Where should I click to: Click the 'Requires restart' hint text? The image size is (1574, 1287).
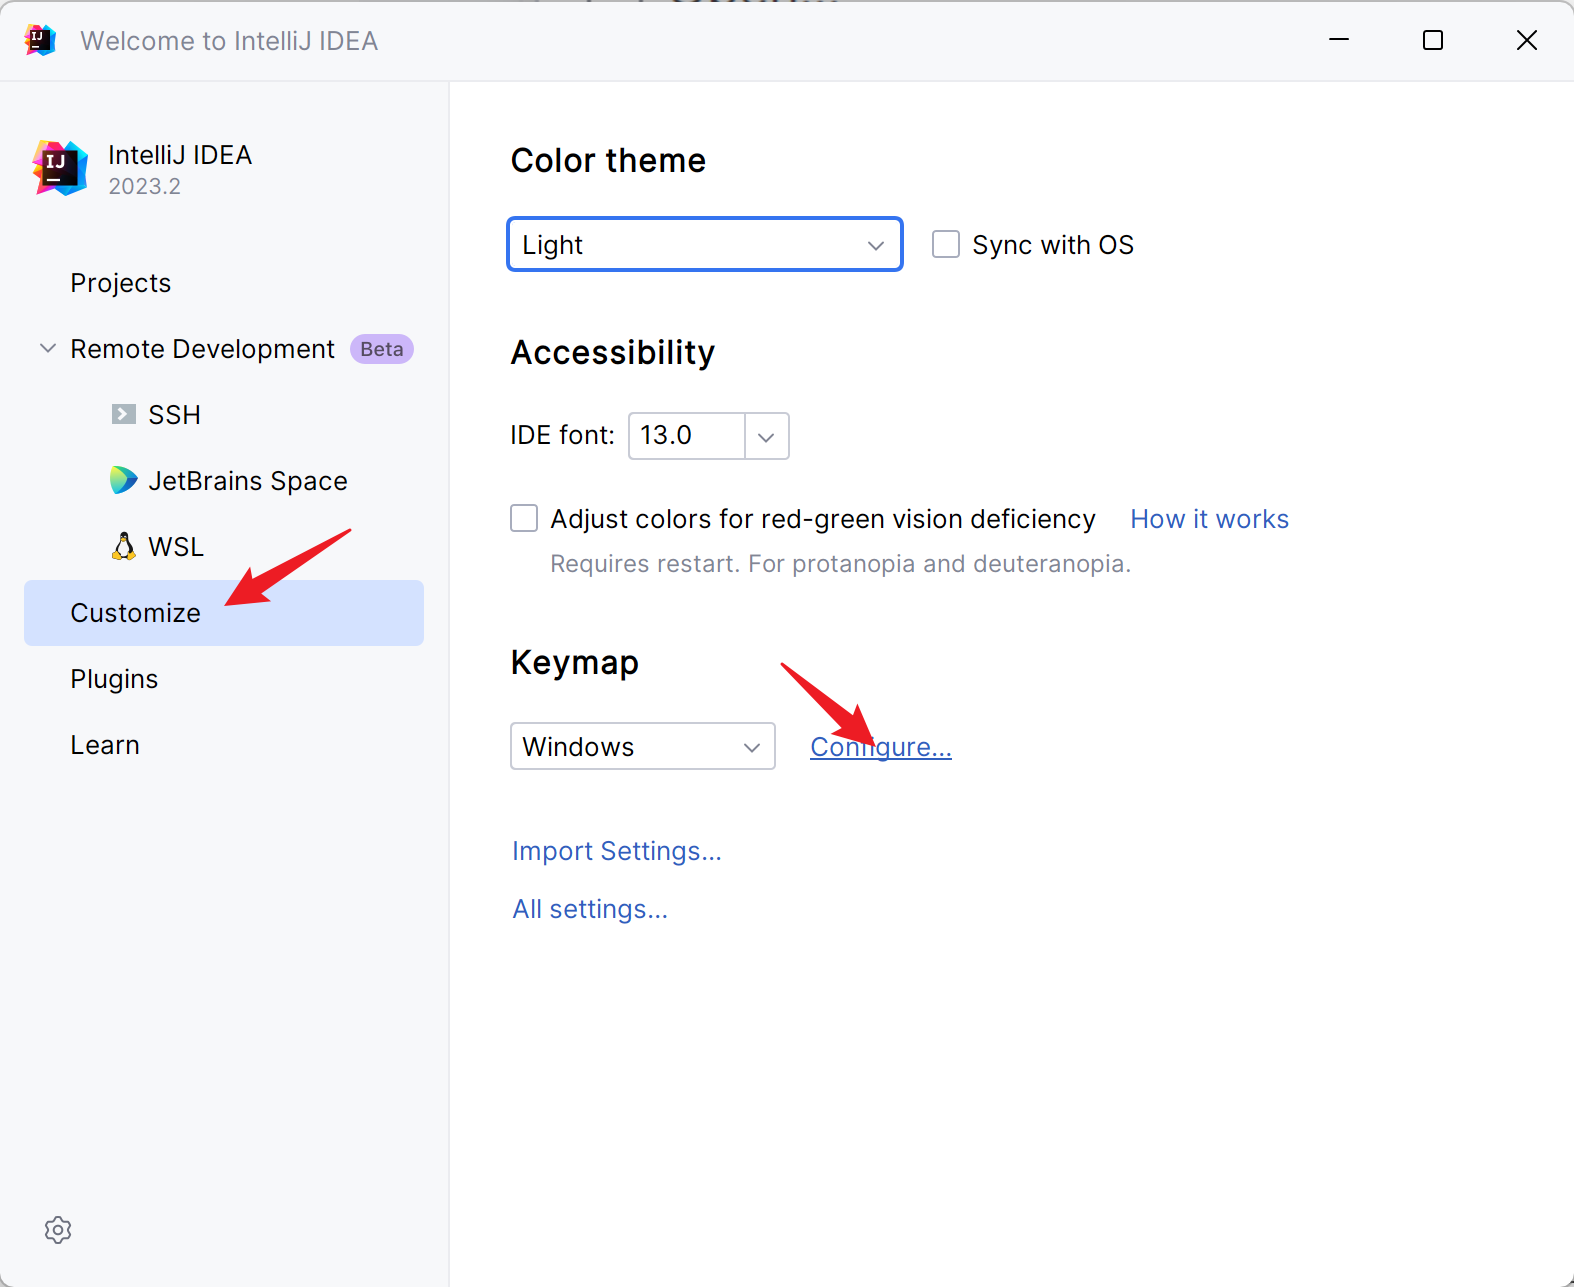click(x=840, y=564)
